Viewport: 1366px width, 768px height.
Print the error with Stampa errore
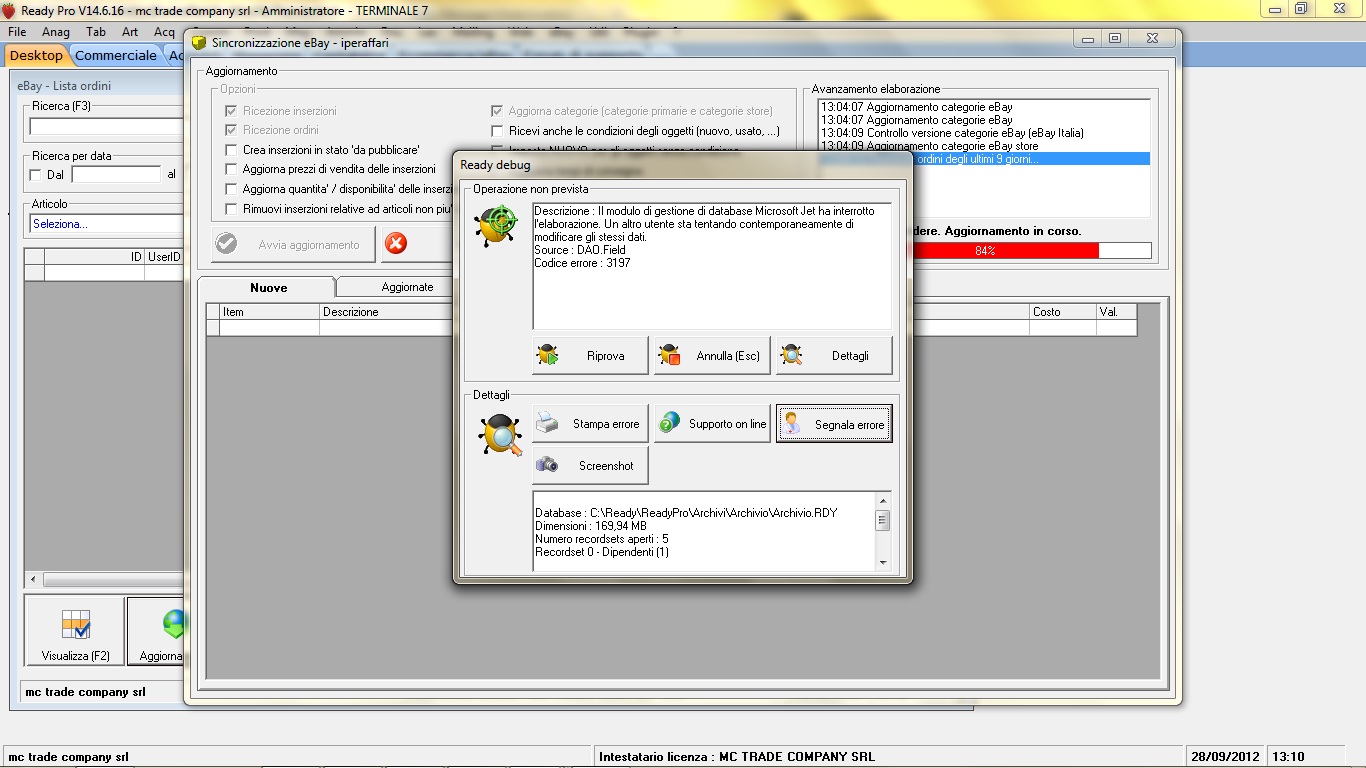[x=590, y=424]
